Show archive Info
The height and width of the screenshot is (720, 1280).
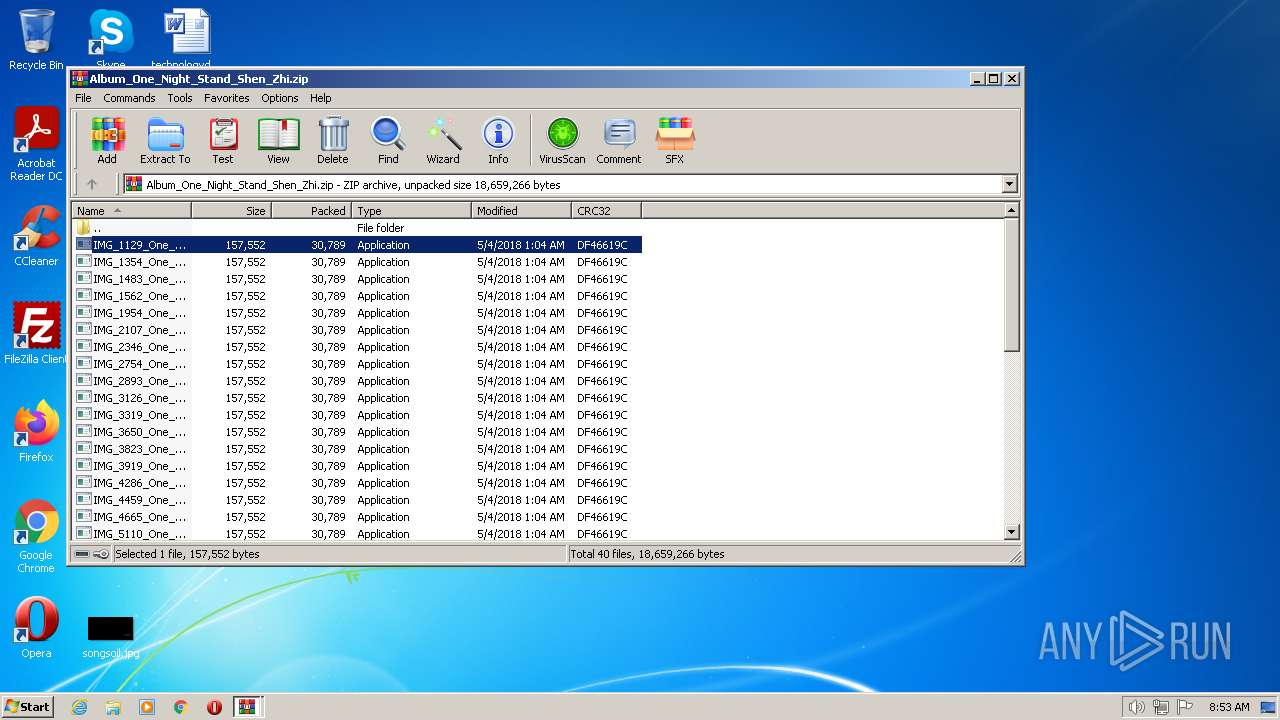pyautogui.click(x=498, y=140)
